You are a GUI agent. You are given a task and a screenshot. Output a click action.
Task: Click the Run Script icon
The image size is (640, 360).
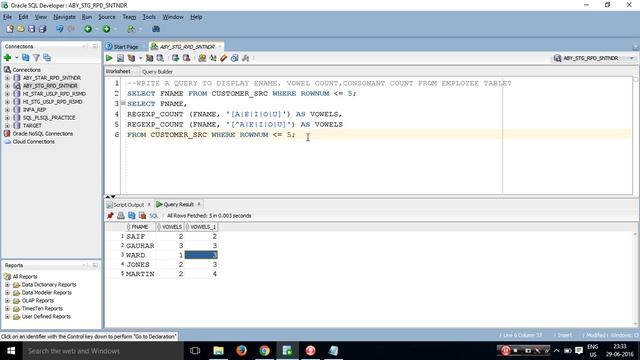point(120,58)
